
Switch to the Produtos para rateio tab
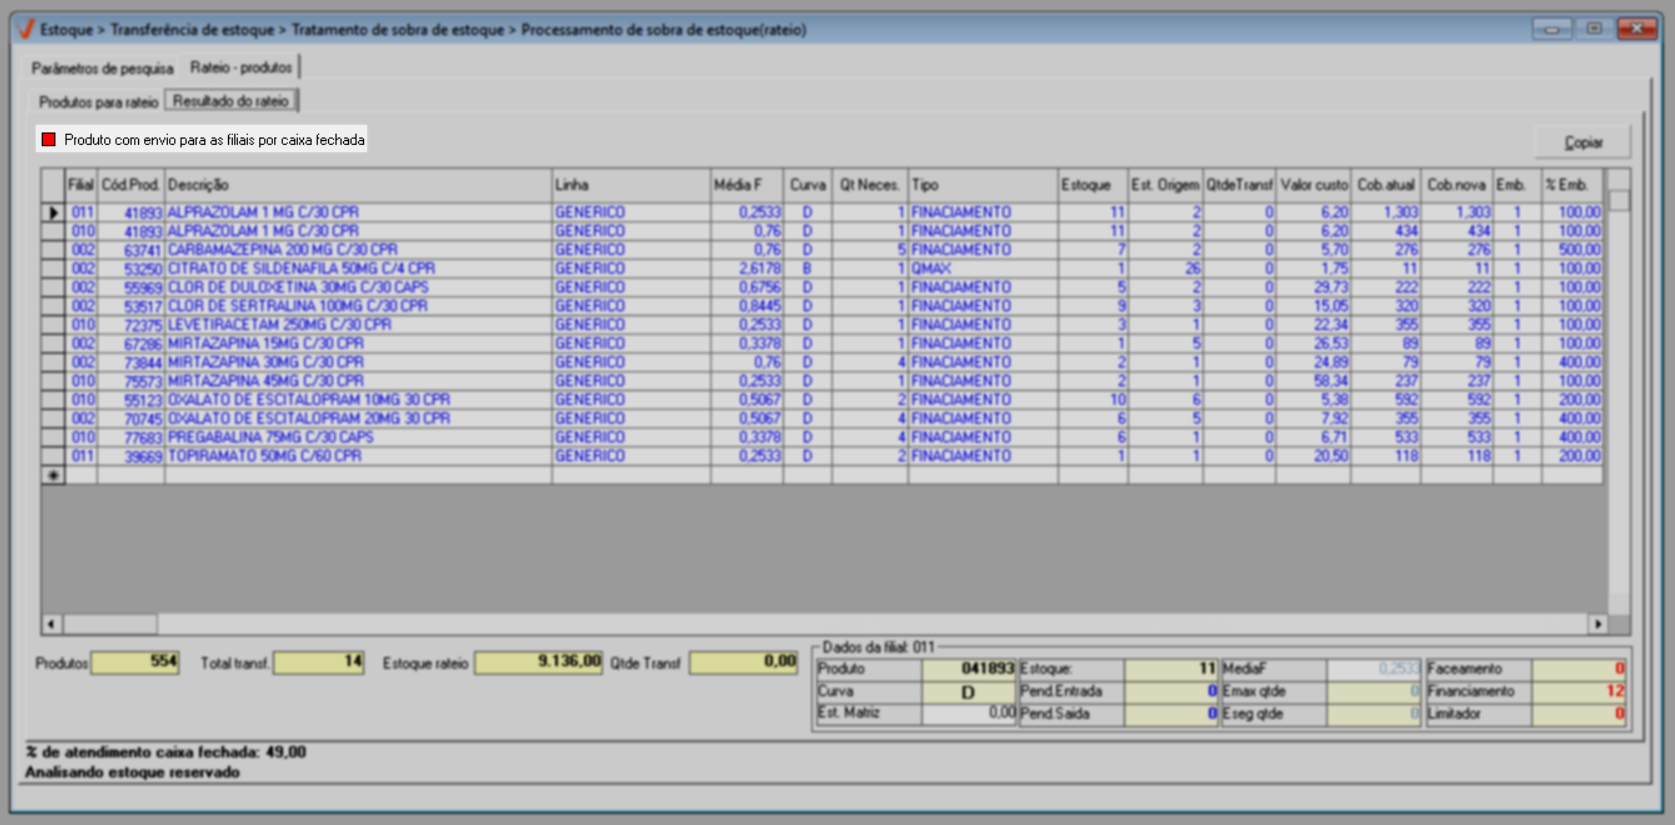tap(98, 102)
